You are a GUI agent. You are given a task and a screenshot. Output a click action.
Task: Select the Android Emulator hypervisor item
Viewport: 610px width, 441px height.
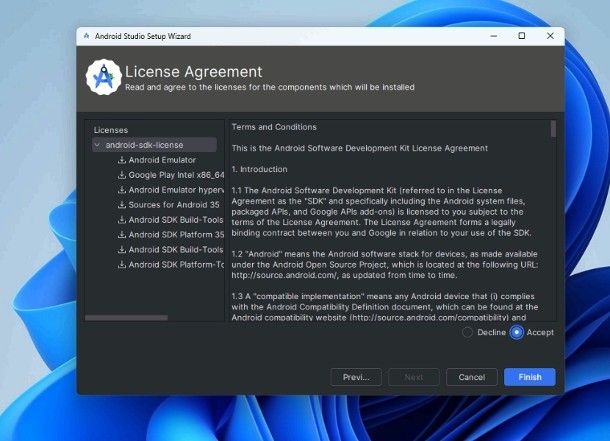(x=176, y=190)
